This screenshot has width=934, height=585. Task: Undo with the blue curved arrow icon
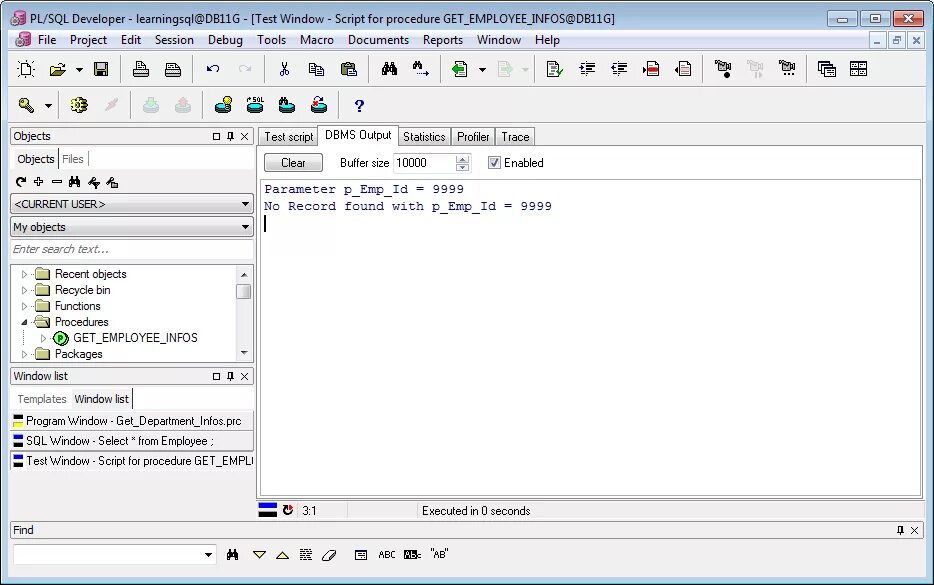click(x=213, y=69)
